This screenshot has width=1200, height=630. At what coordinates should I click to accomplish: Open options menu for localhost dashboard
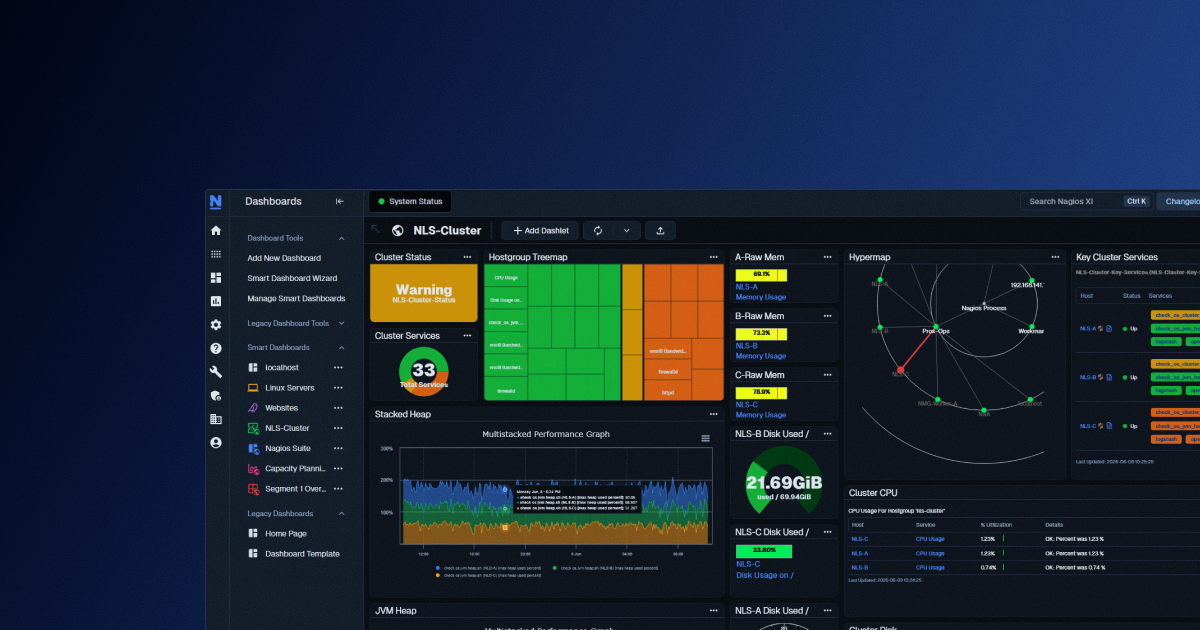point(338,368)
